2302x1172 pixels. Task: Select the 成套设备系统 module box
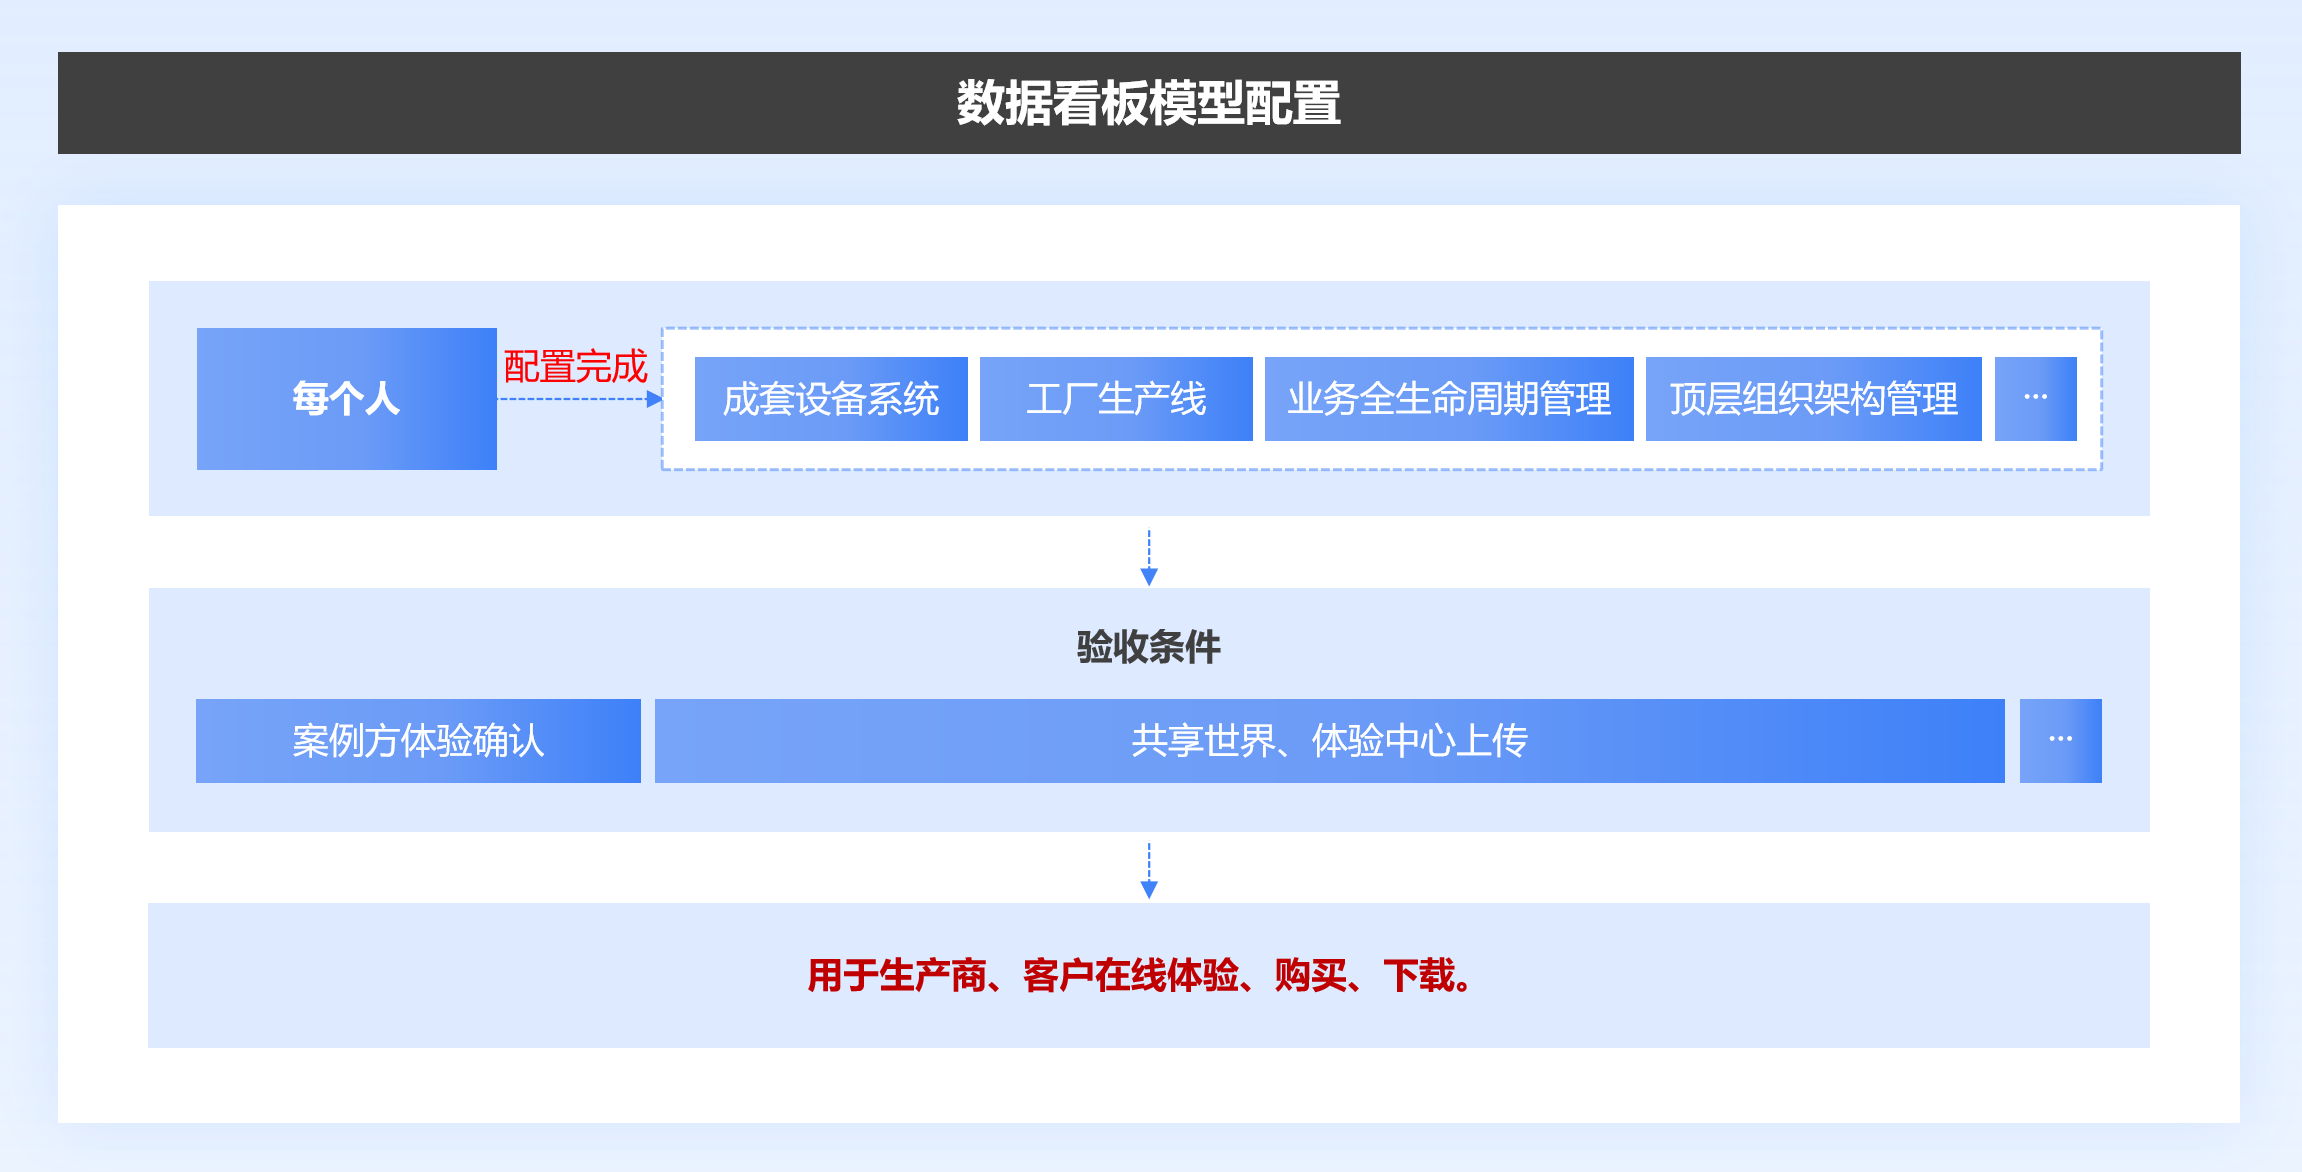point(830,399)
